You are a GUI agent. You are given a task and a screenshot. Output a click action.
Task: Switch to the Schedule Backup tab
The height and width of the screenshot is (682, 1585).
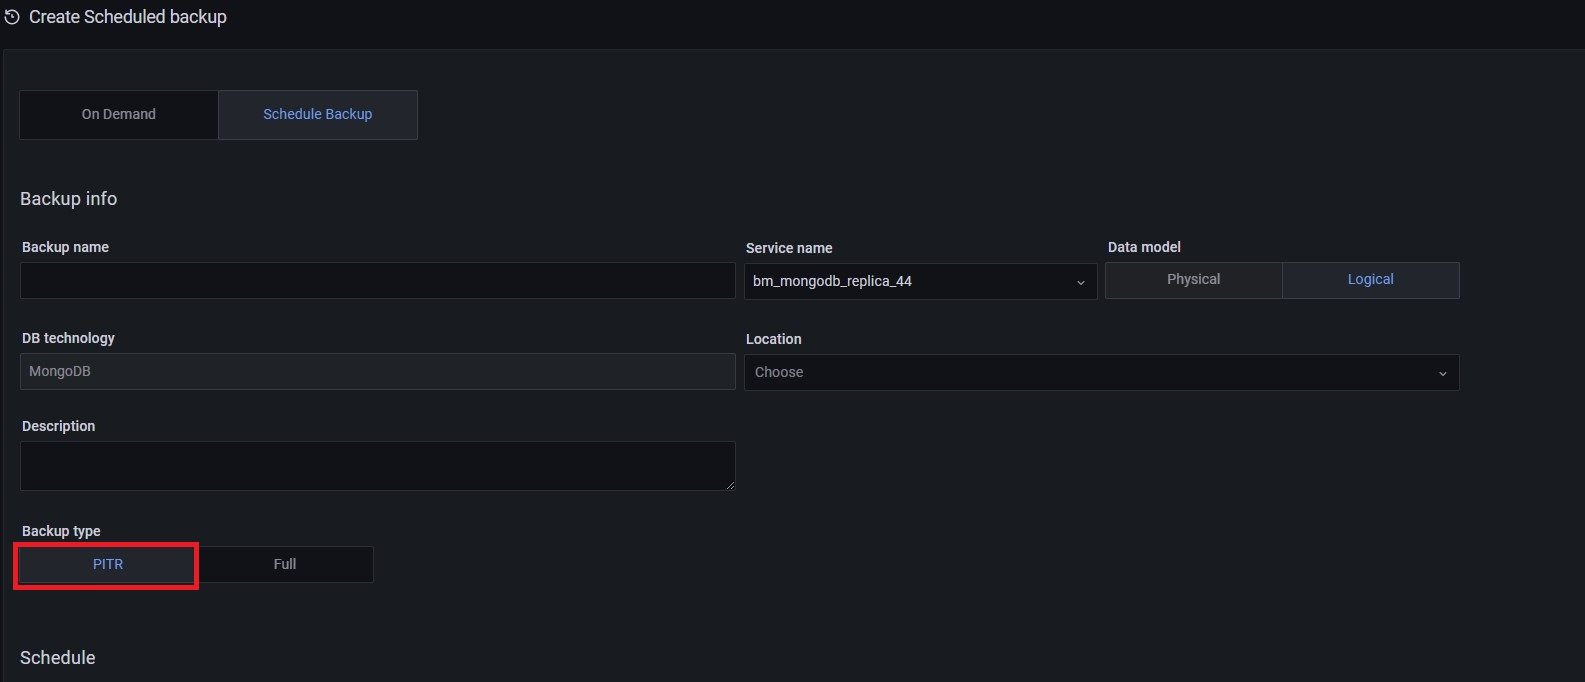point(317,115)
